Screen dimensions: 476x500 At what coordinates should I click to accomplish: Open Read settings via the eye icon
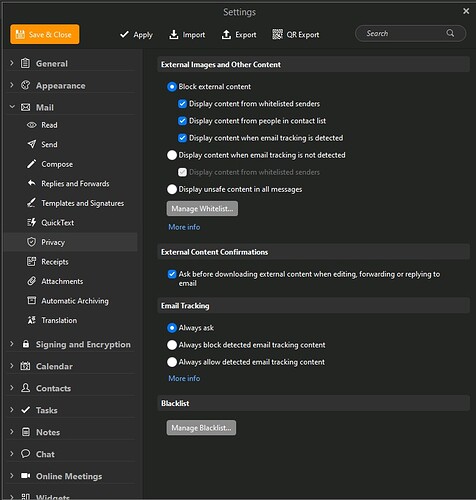click(32, 125)
